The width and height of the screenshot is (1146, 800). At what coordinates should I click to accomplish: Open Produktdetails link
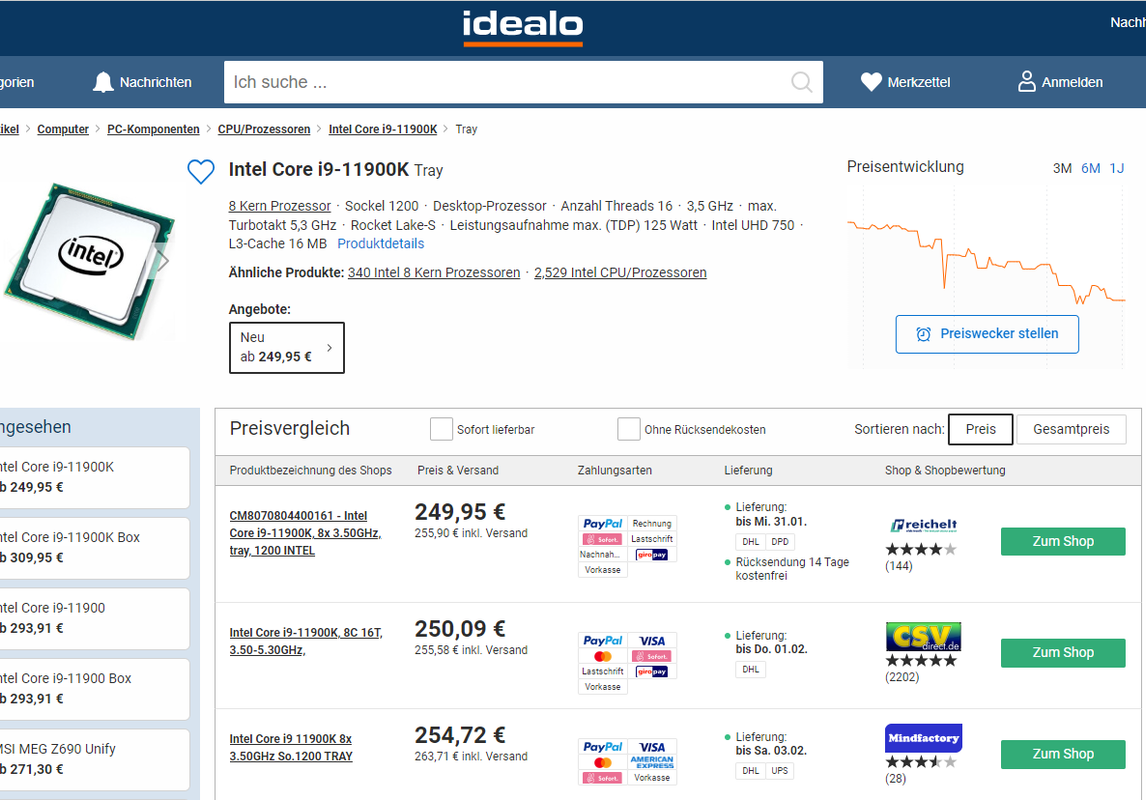(380, 244)
